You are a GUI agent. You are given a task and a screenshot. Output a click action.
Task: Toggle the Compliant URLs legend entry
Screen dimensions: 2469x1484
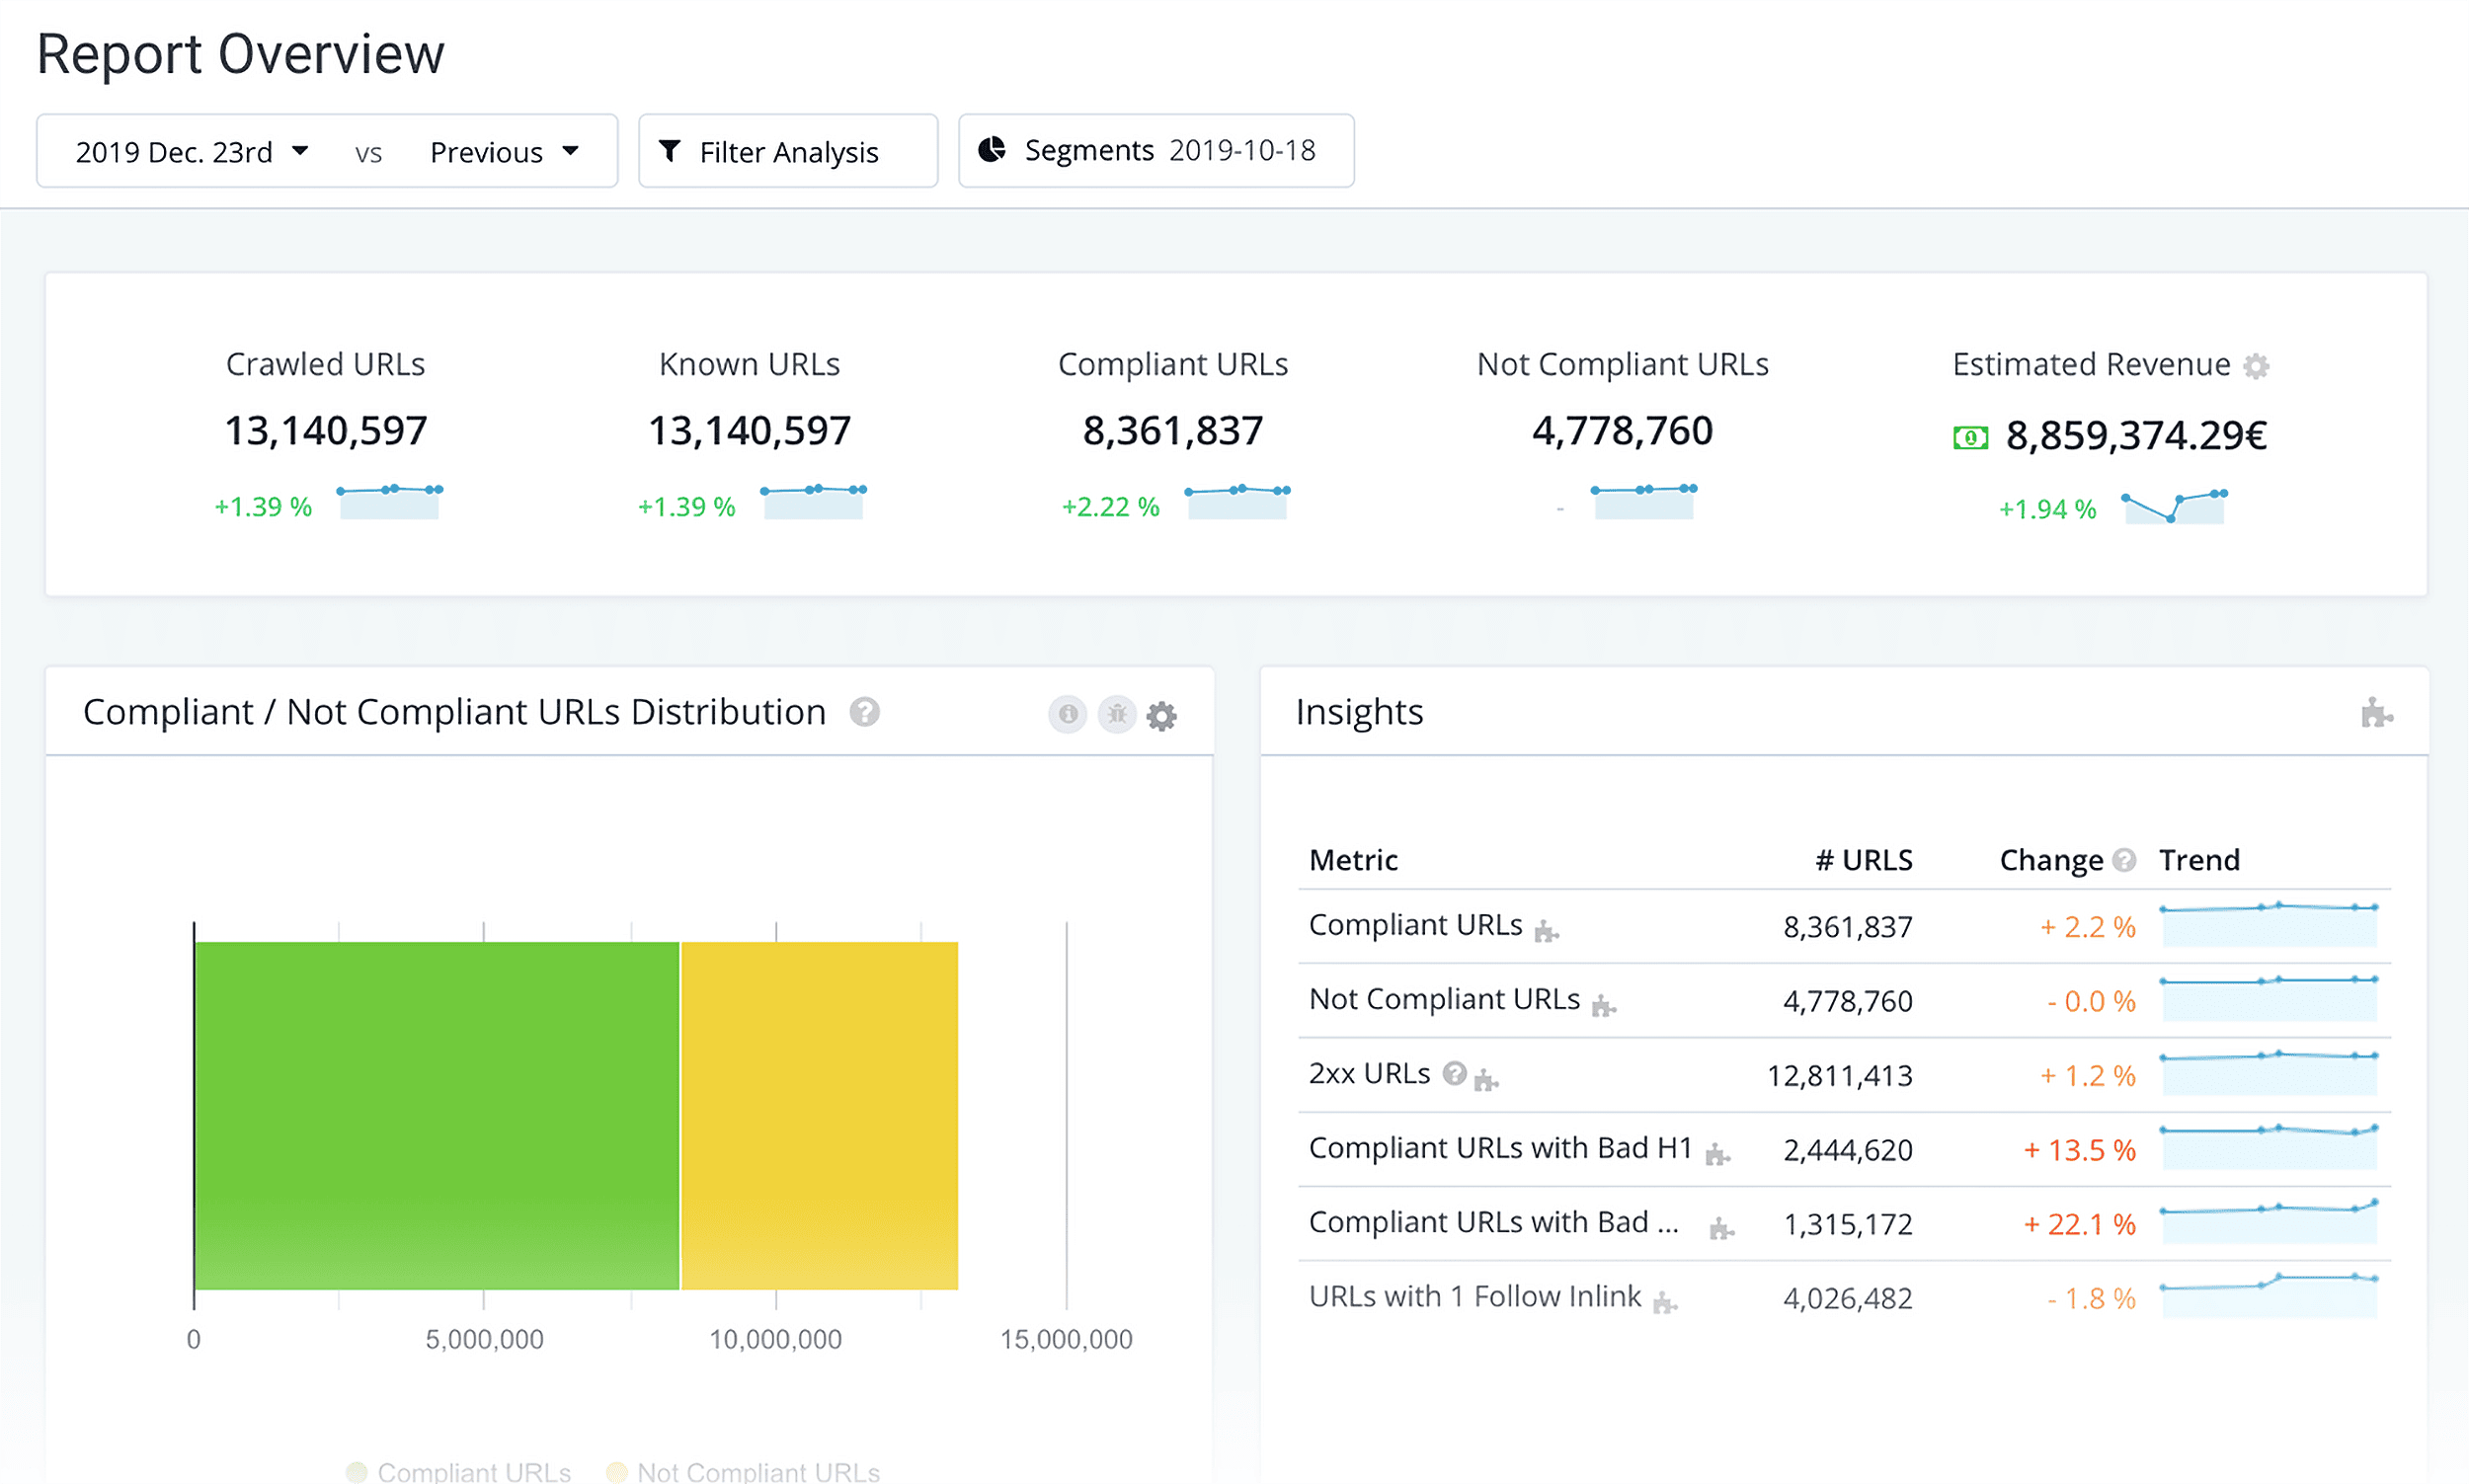pos(458,1472)
